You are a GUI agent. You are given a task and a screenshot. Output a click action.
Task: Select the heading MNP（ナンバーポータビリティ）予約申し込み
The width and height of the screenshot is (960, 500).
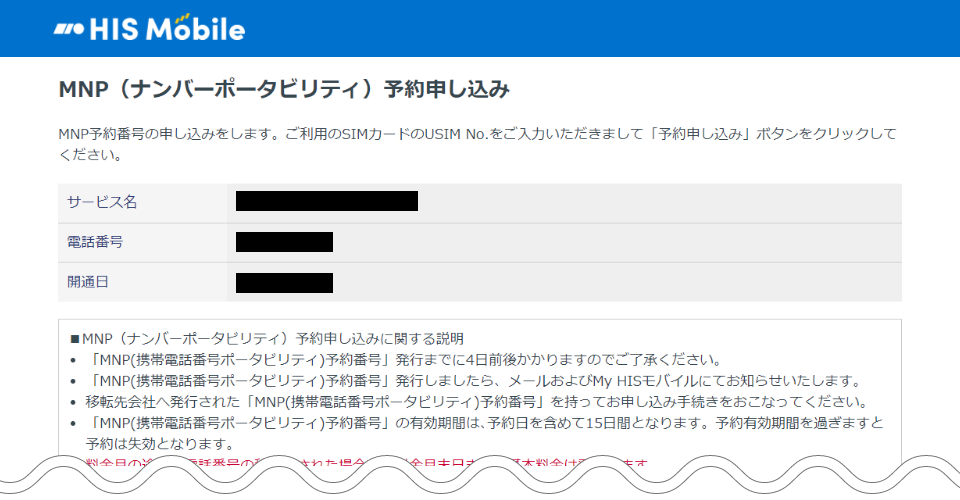tap(284, 89)
